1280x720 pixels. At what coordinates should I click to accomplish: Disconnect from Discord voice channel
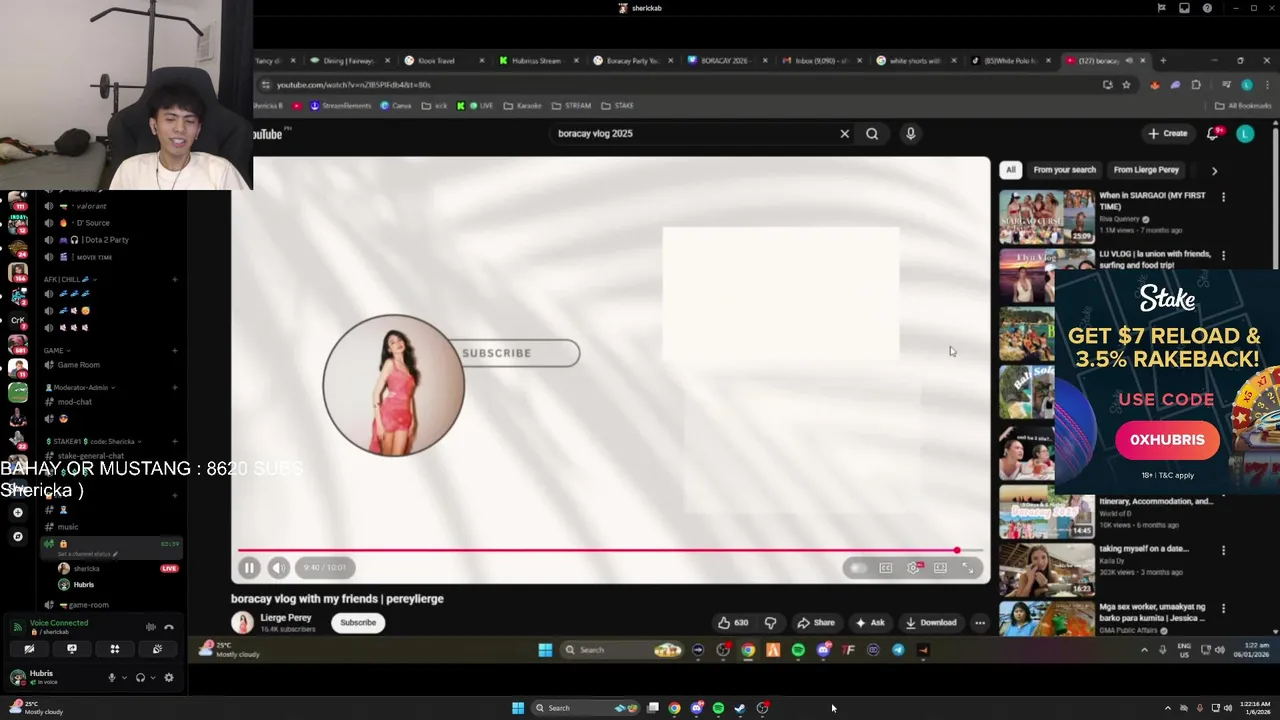(x=169, y=627)
